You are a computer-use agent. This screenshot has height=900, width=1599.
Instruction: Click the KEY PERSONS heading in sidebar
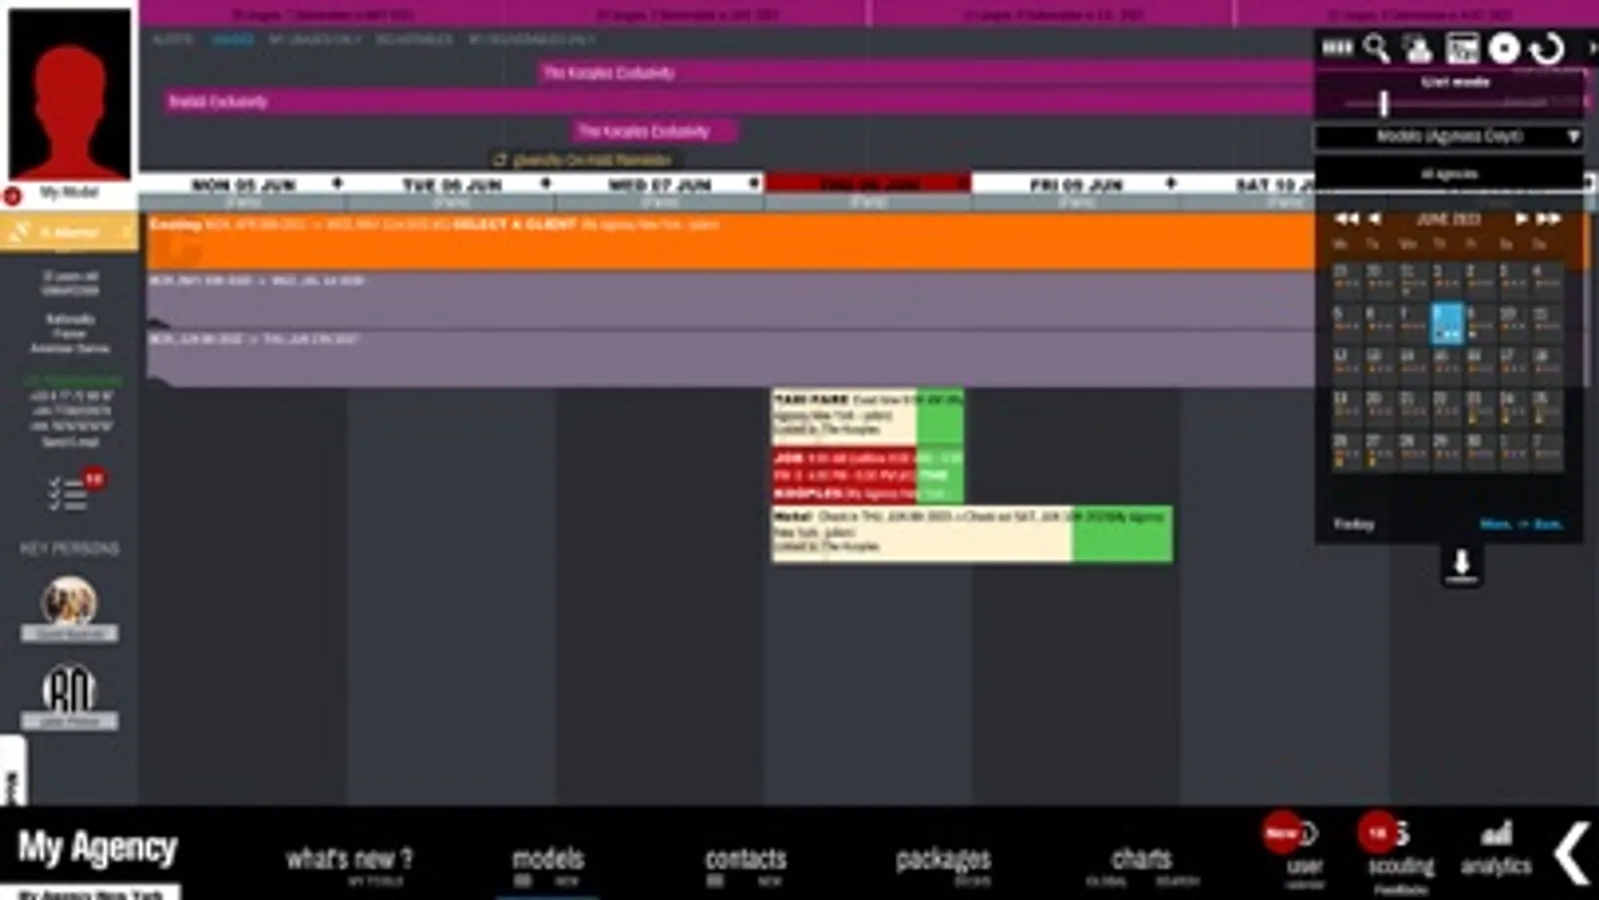coord(69,548)
